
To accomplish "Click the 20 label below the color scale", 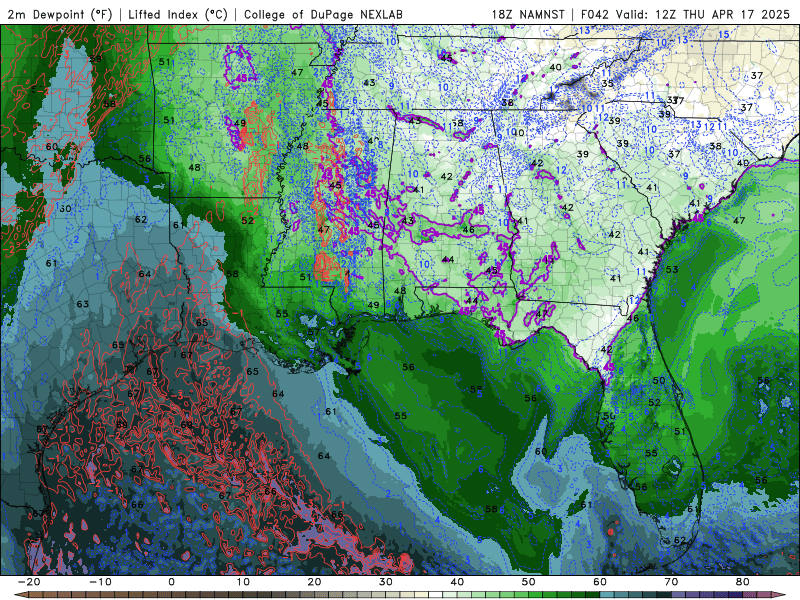I will point(314,582).
